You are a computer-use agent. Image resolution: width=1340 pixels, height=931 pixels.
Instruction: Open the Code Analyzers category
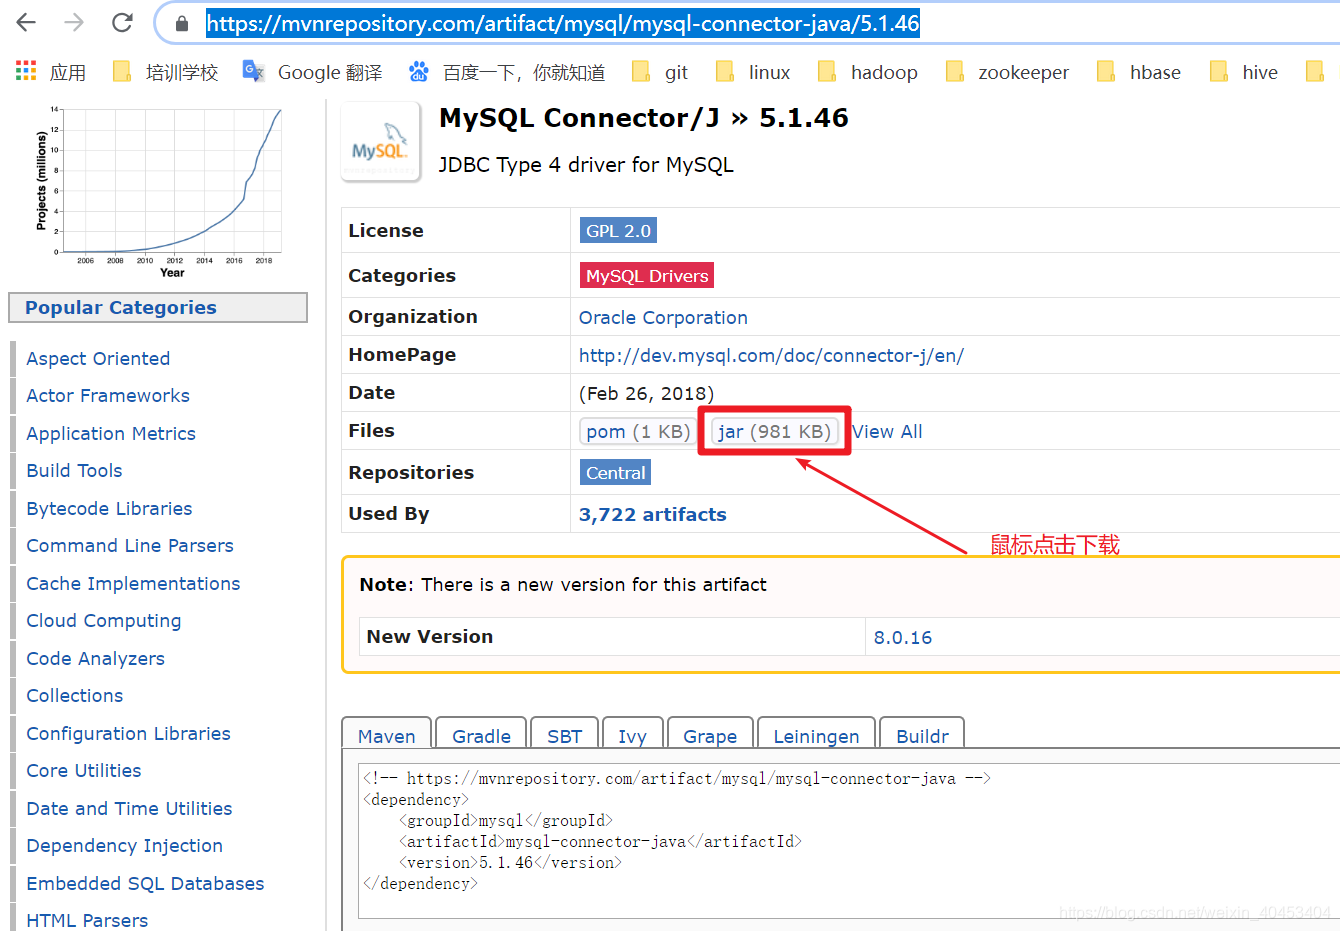[95, 658]
